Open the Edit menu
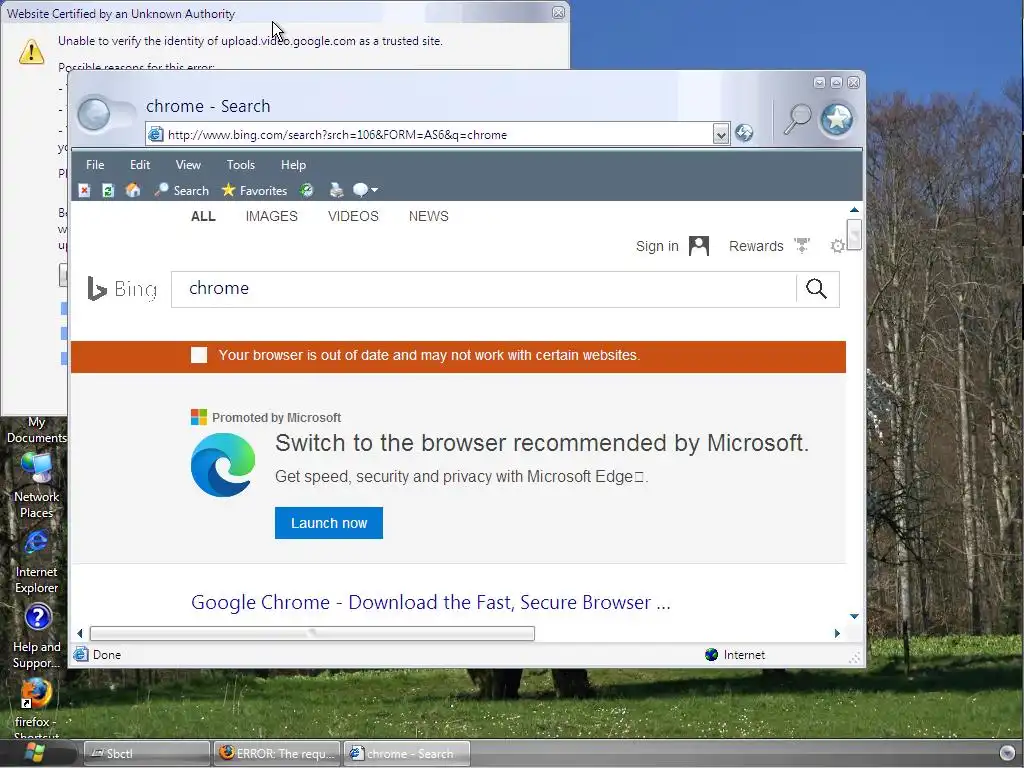Viewport: 1024px width, 768px height. click(x=140, y=165)
